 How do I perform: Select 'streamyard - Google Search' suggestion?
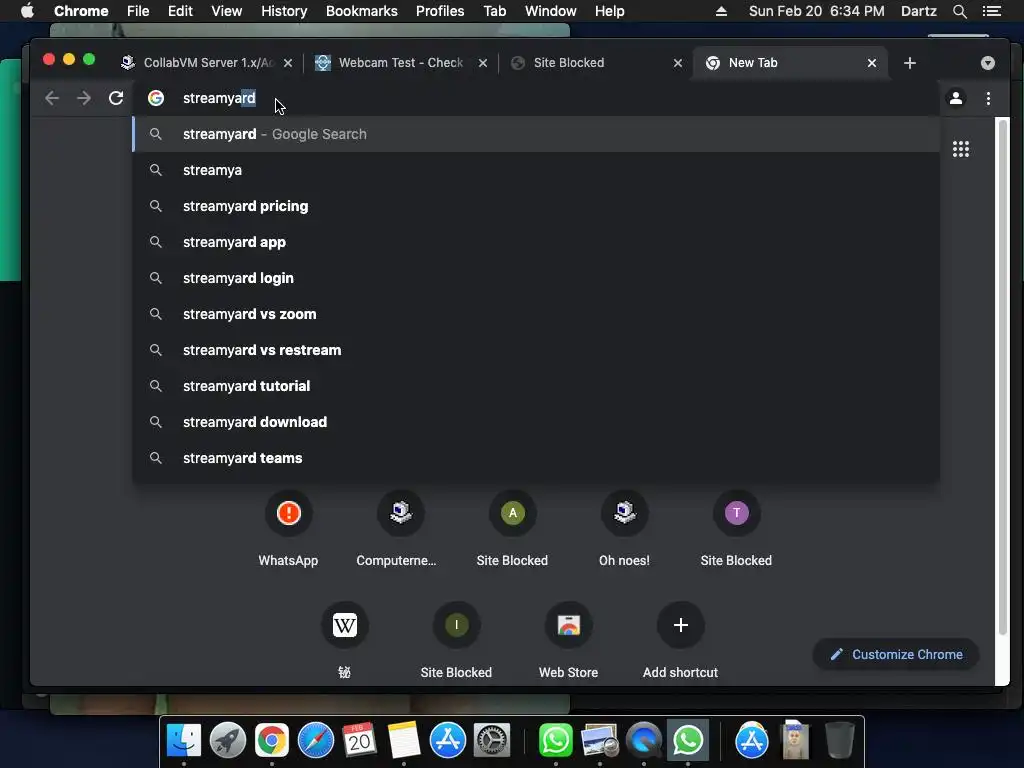pos(536,134)
